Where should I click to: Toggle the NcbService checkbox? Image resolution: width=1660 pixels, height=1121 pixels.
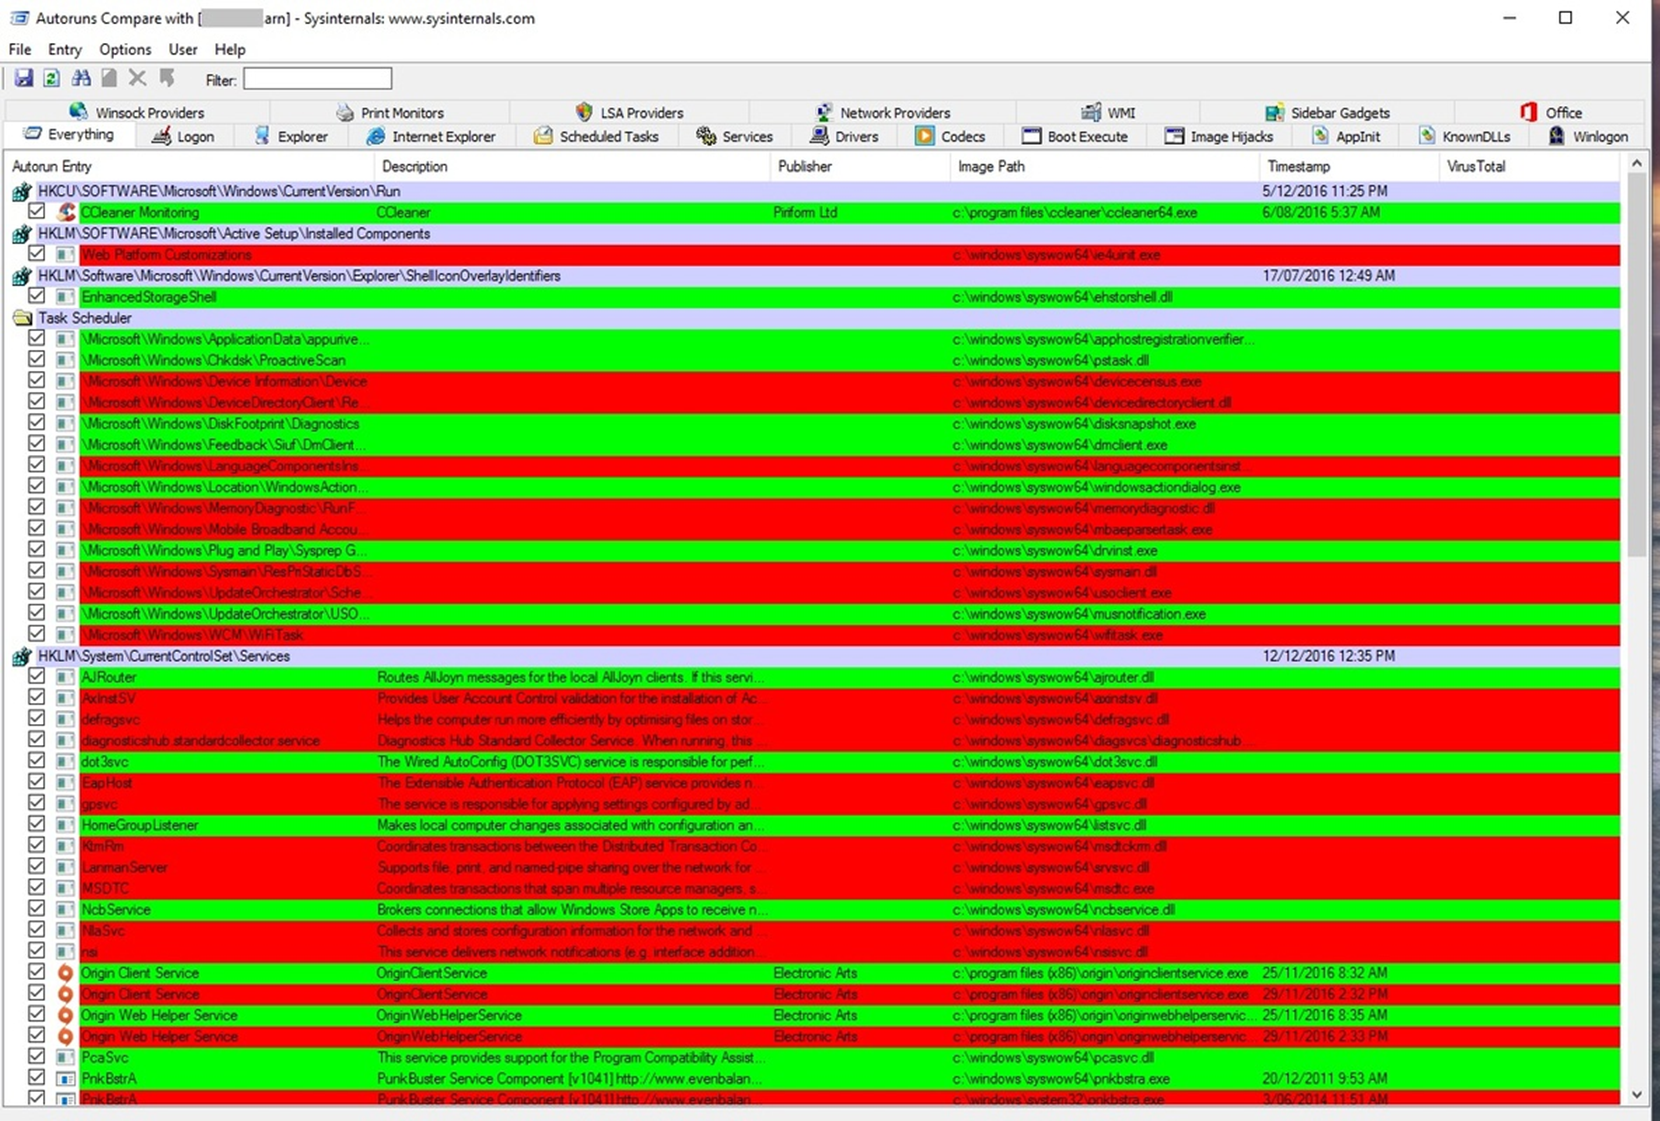click(x=37, y=909)
